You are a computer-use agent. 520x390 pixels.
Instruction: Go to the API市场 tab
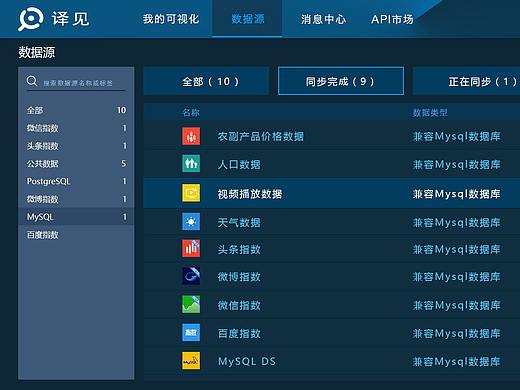tap(392, 19)
